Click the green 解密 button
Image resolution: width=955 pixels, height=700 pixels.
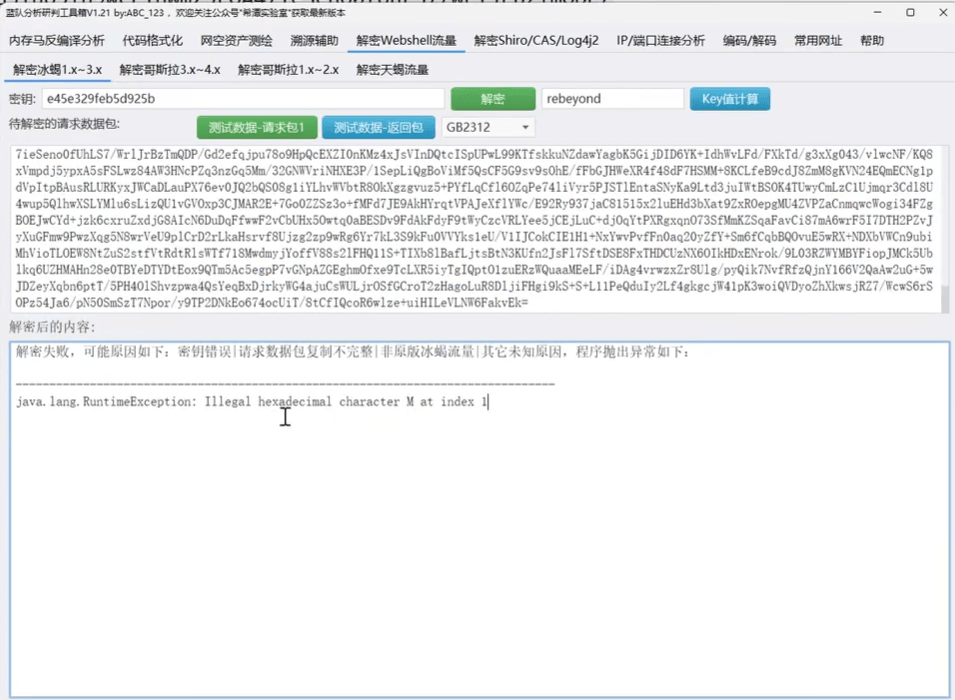tap(493, 99)
